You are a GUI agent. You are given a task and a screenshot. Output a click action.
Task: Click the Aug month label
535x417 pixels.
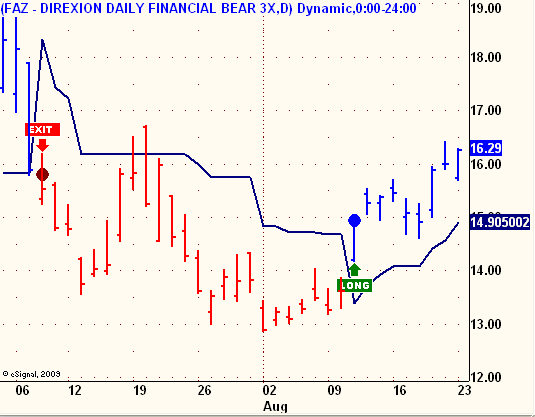(x=275, y=407)
